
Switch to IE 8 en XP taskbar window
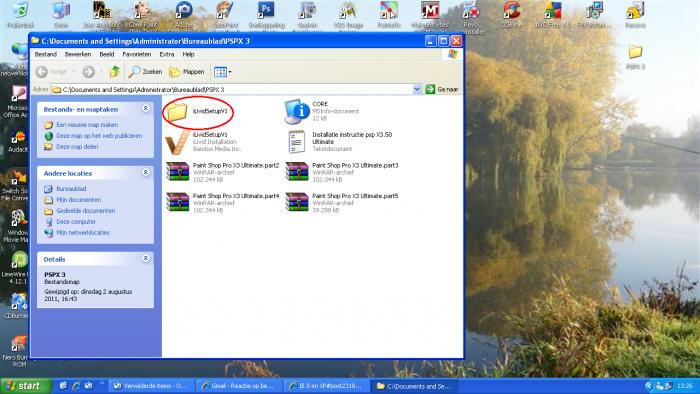pos(326,386)
